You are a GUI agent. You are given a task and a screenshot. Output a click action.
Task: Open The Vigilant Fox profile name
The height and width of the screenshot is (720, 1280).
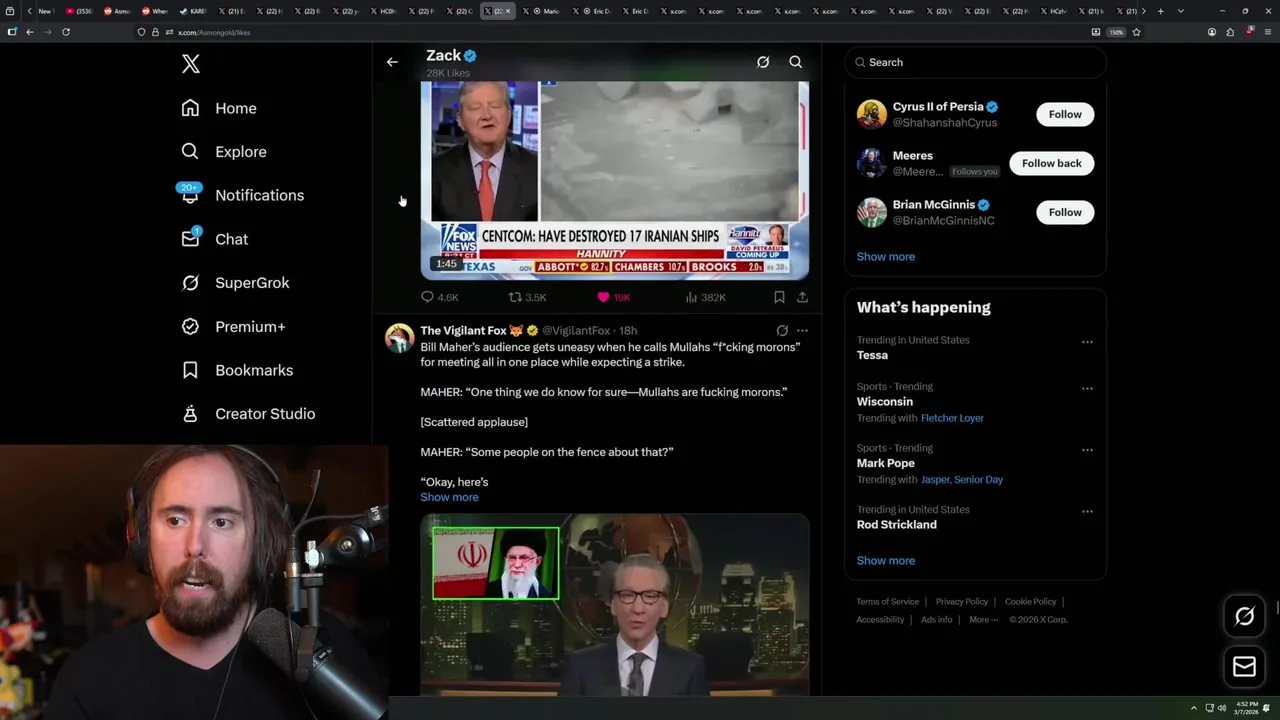(464, 330)
